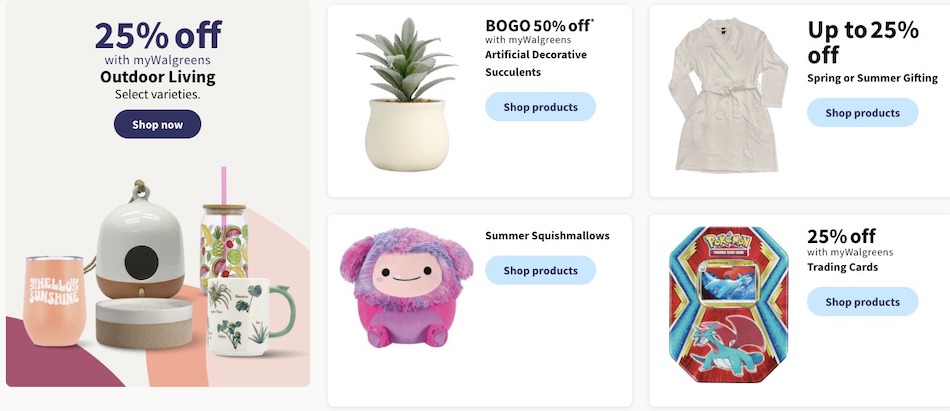
Task: Shop products for Trading Cards
Action: 862,302
